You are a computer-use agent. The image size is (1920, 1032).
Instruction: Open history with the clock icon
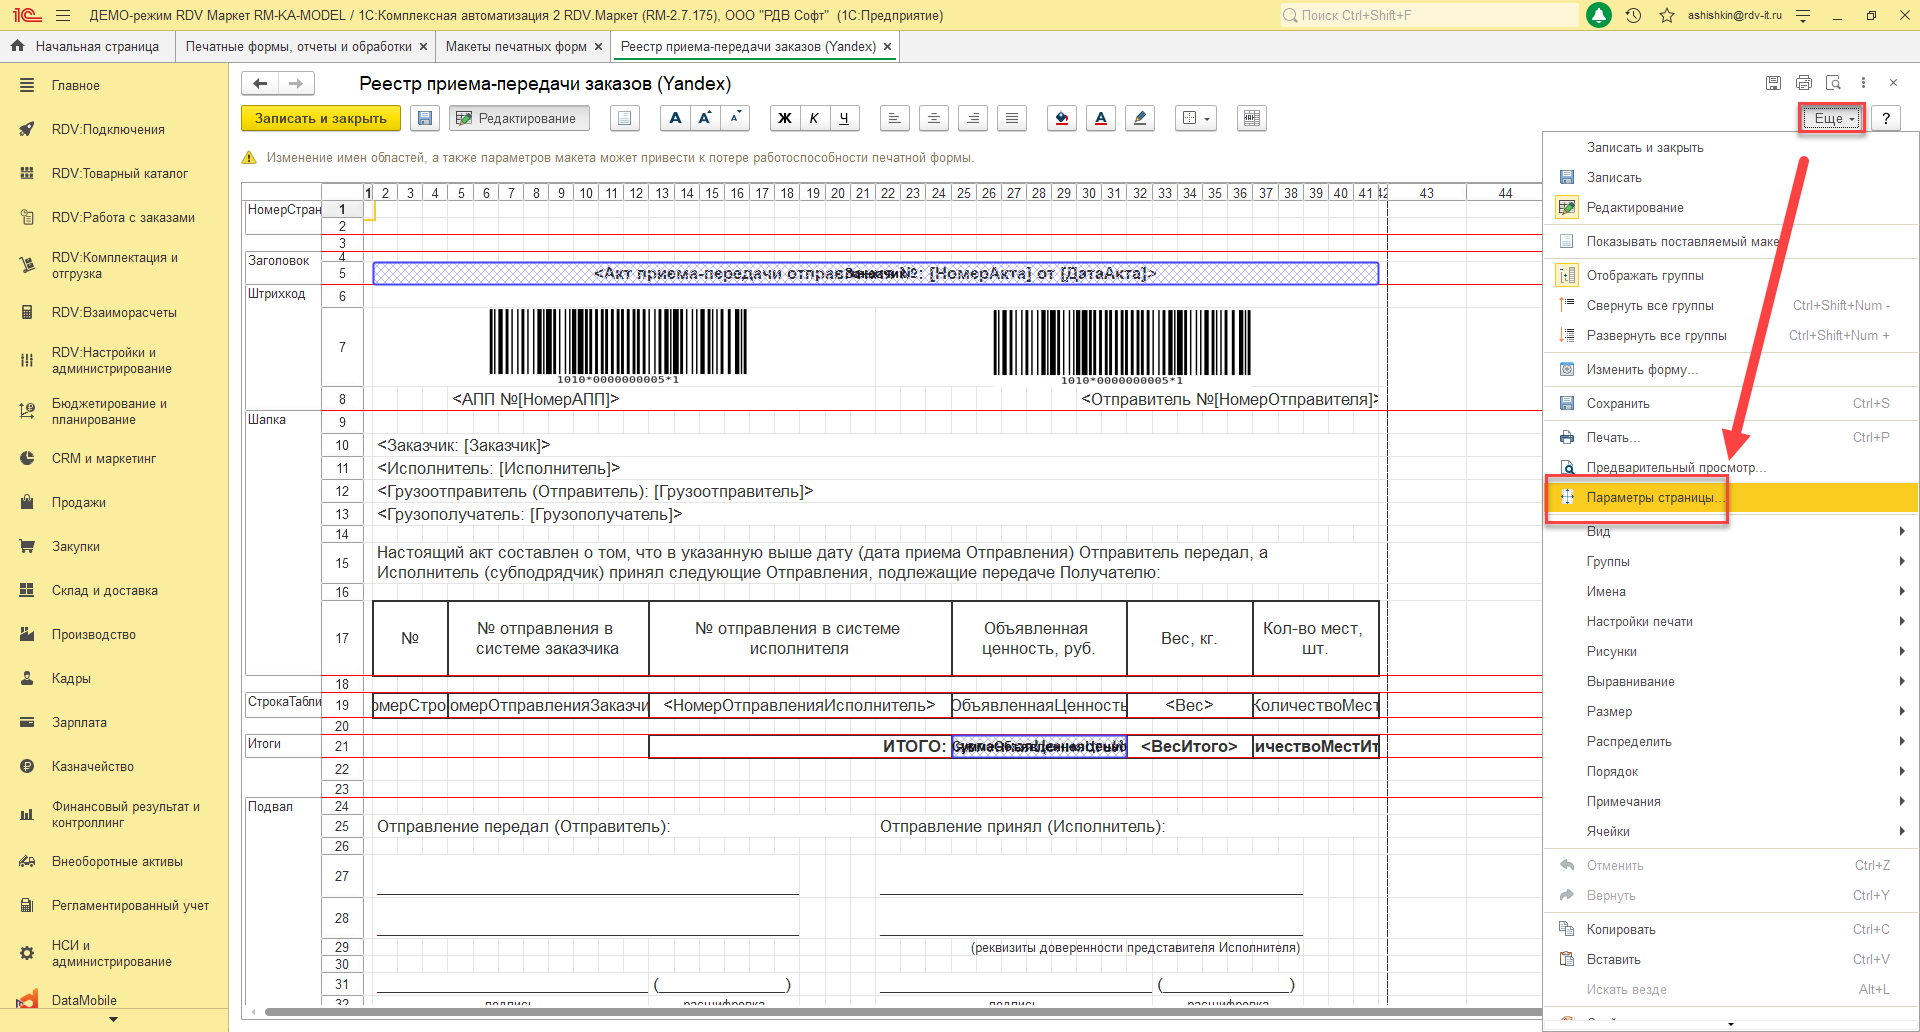1633,15
